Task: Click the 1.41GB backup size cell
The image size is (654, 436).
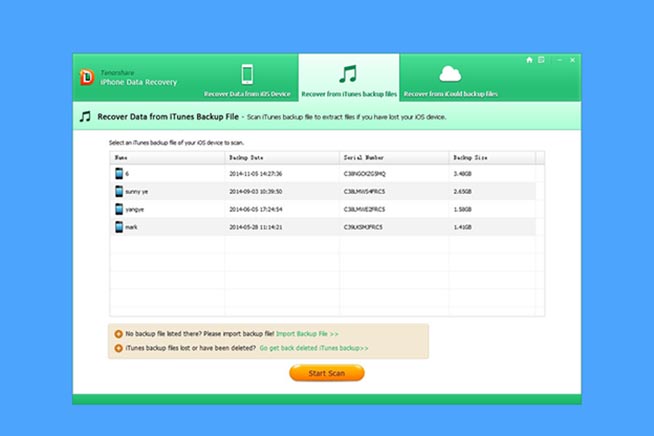Action: click(462, 227)
